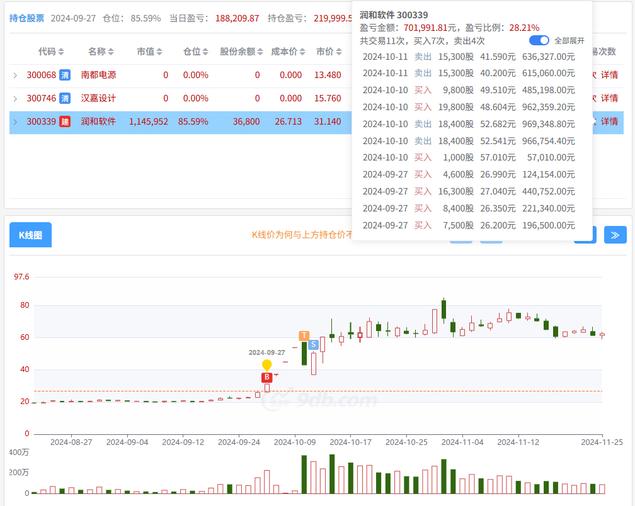This screenshot has height=506, width=635.
Task: Click the red B buy marker on chart
Action: (267, 378)
